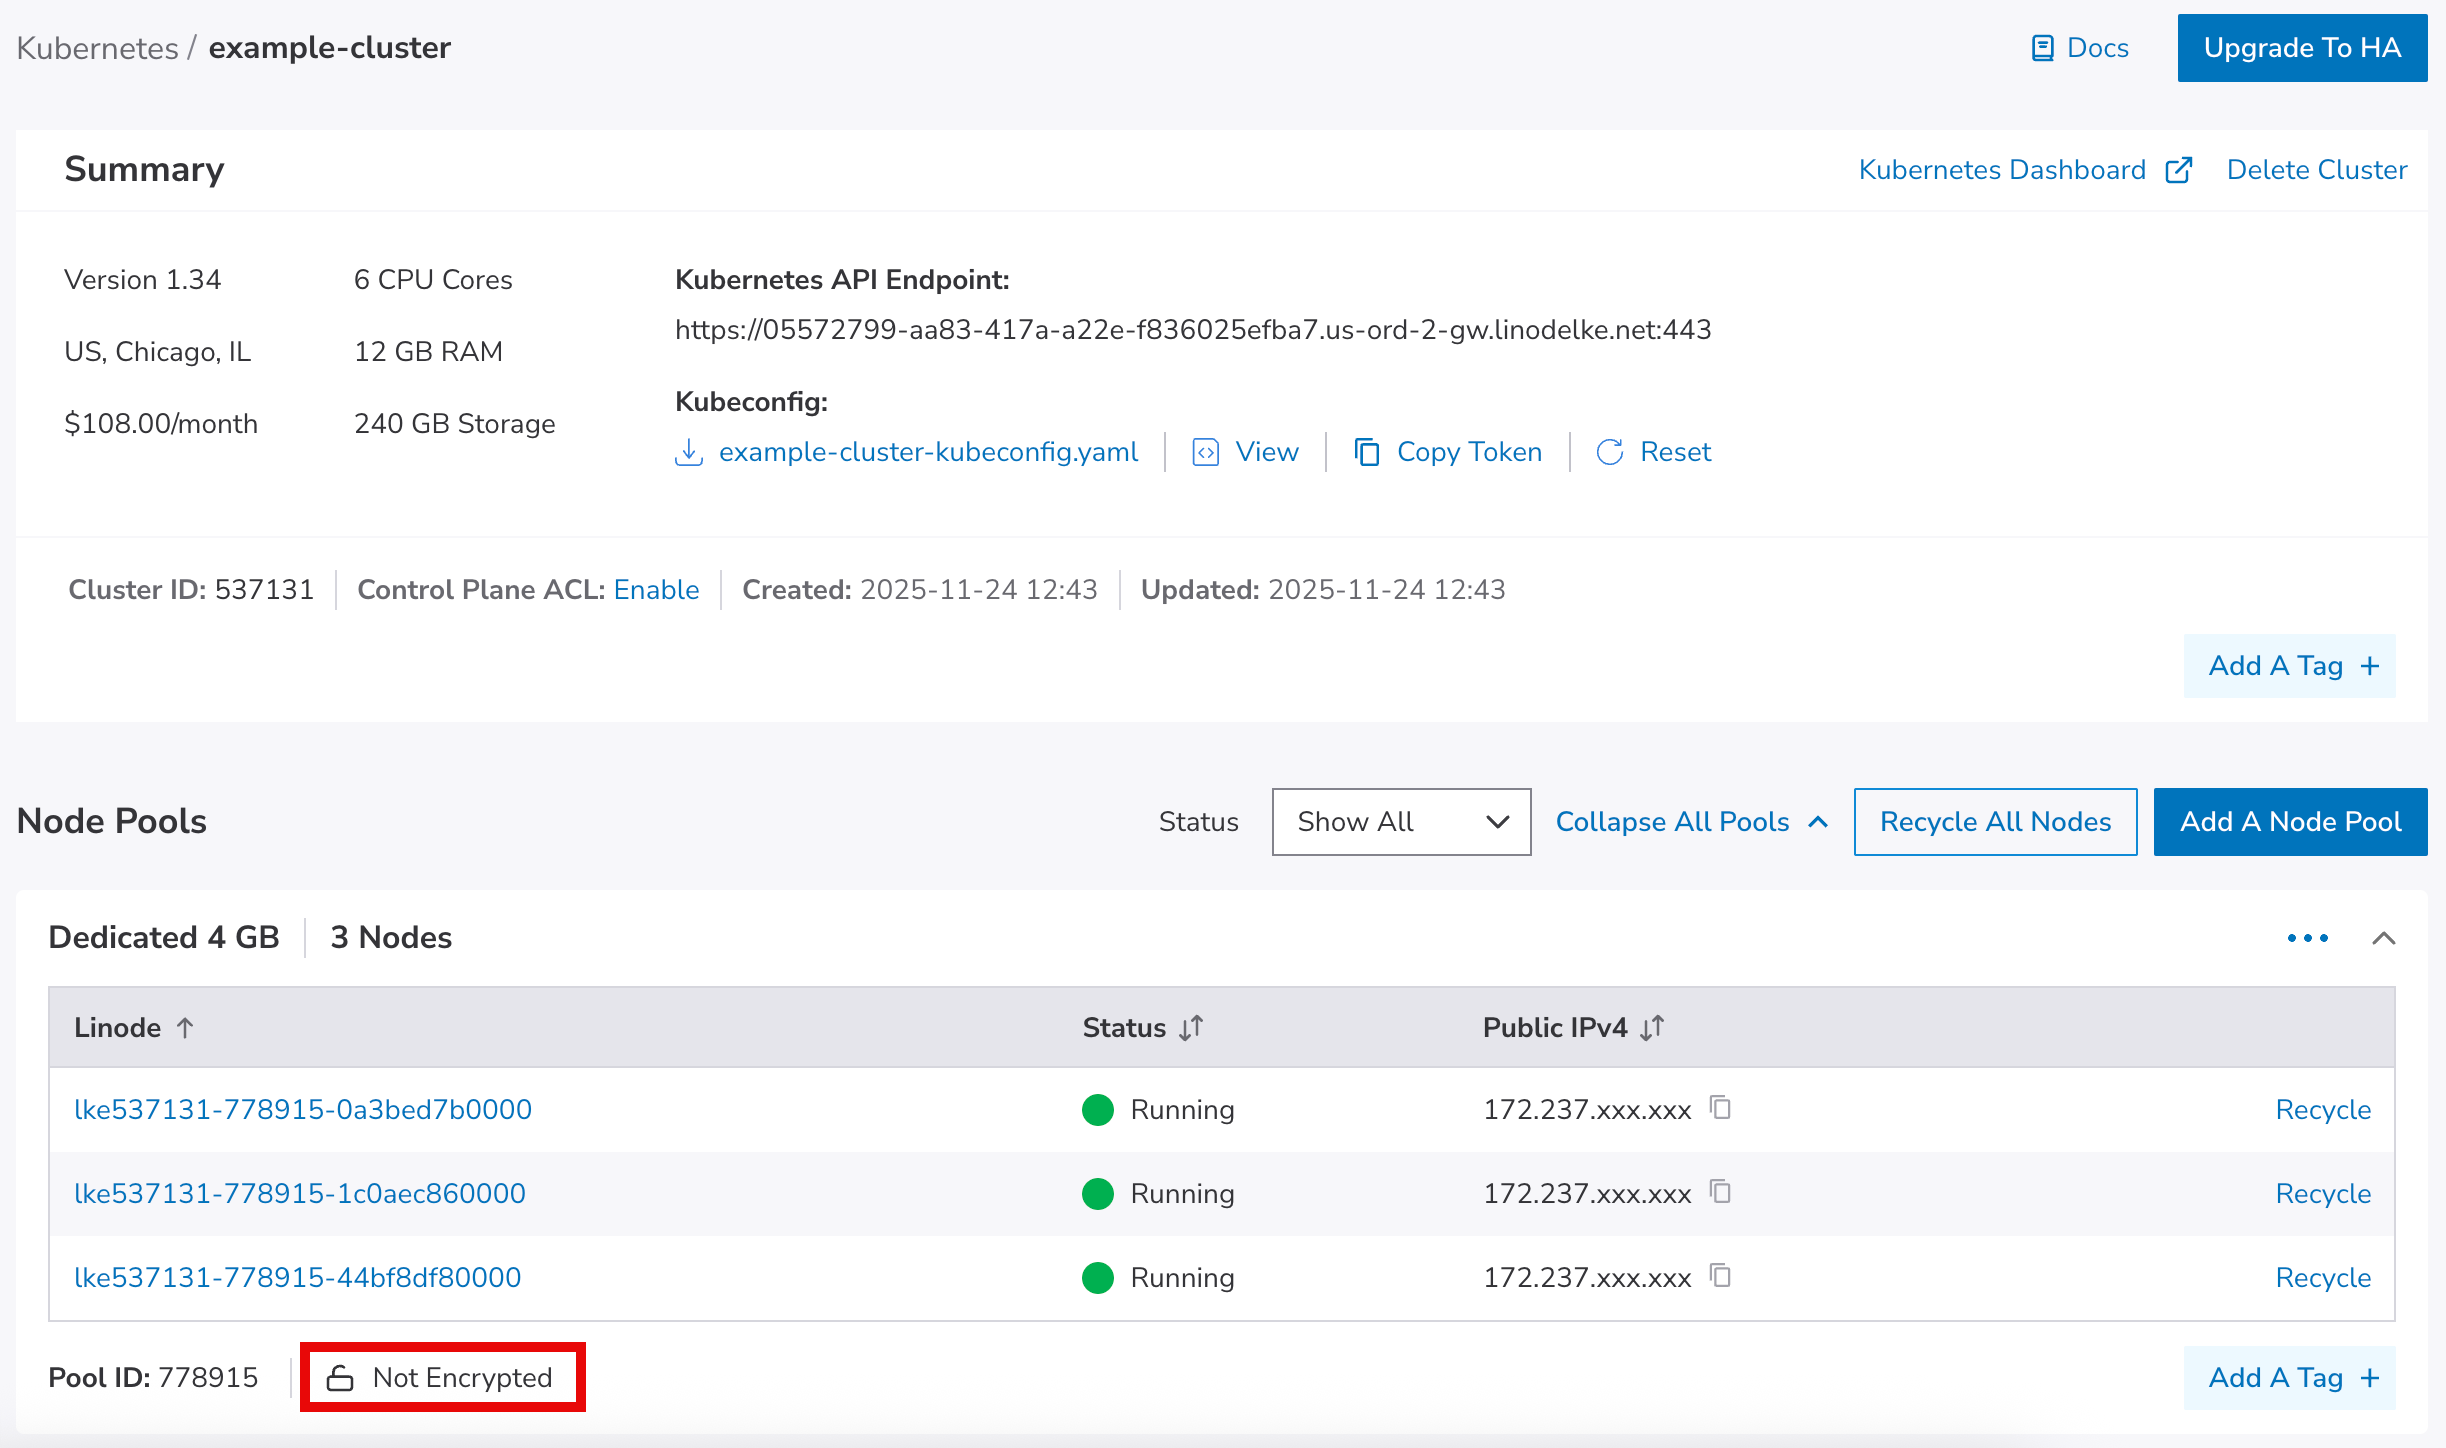Copy the third node's IPv4 address
Screen dimensions: 2446x1448
click(x=1720, y=1276)
